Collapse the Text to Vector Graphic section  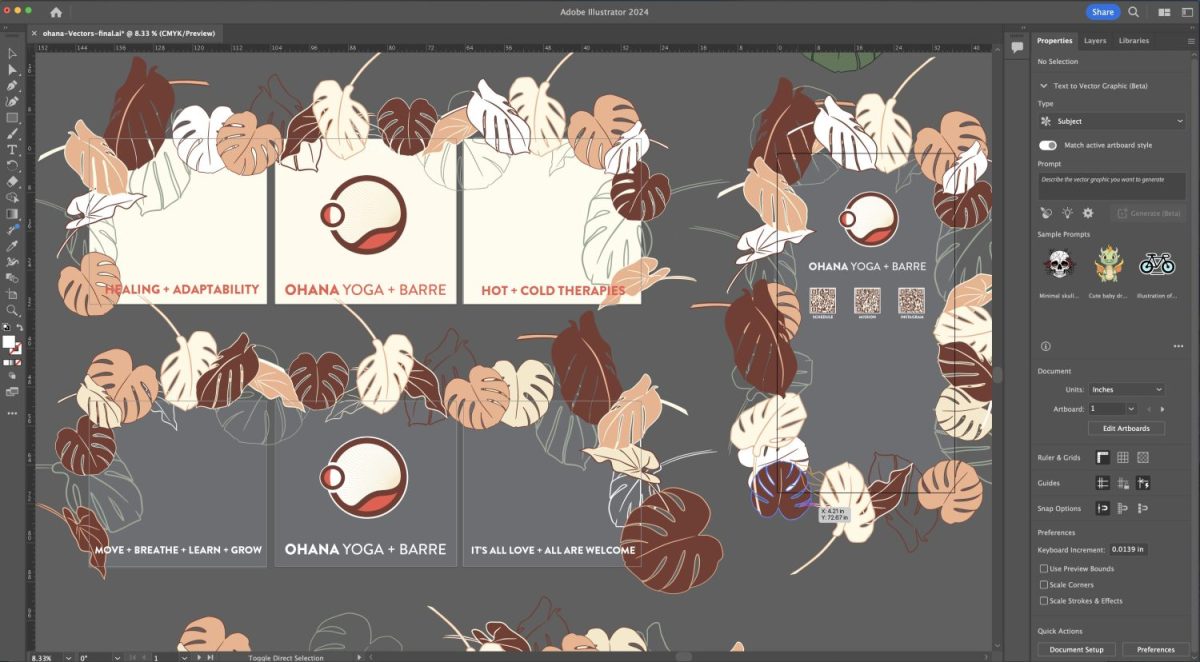tap(1044, 86)
